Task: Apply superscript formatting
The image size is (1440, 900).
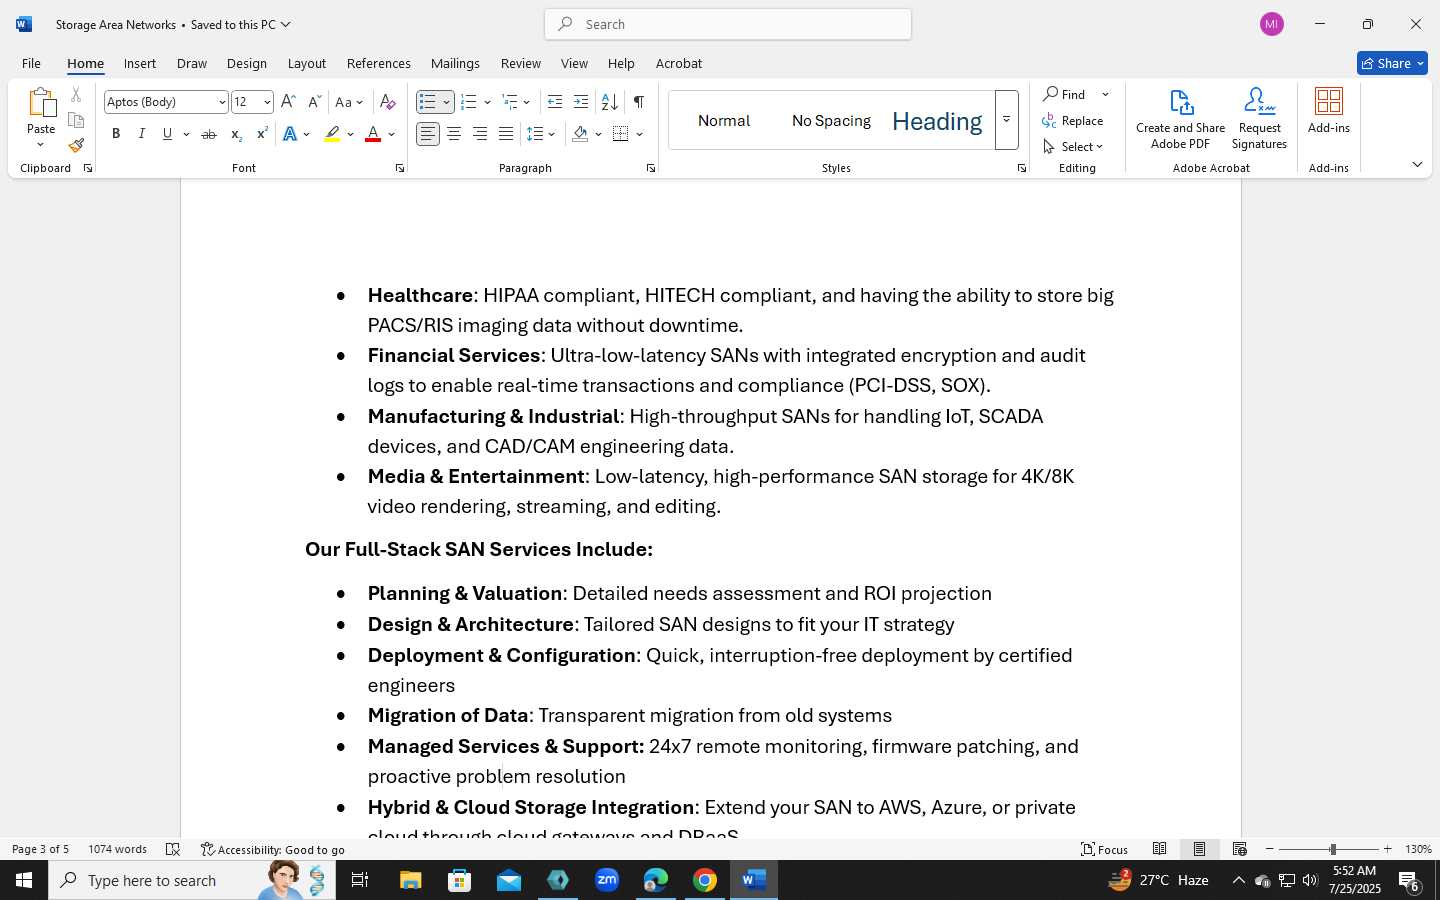Action: pos(262,134)
